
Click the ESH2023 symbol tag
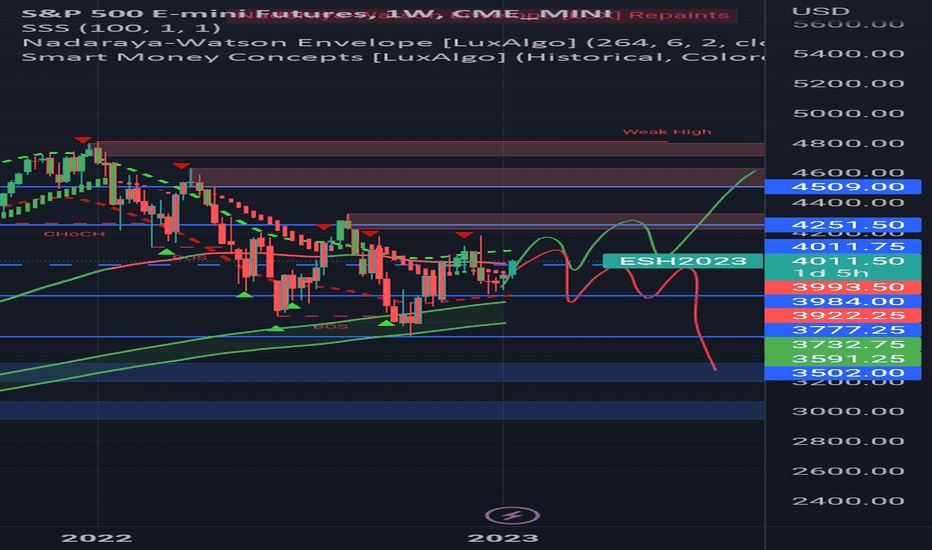coord(683,260)
